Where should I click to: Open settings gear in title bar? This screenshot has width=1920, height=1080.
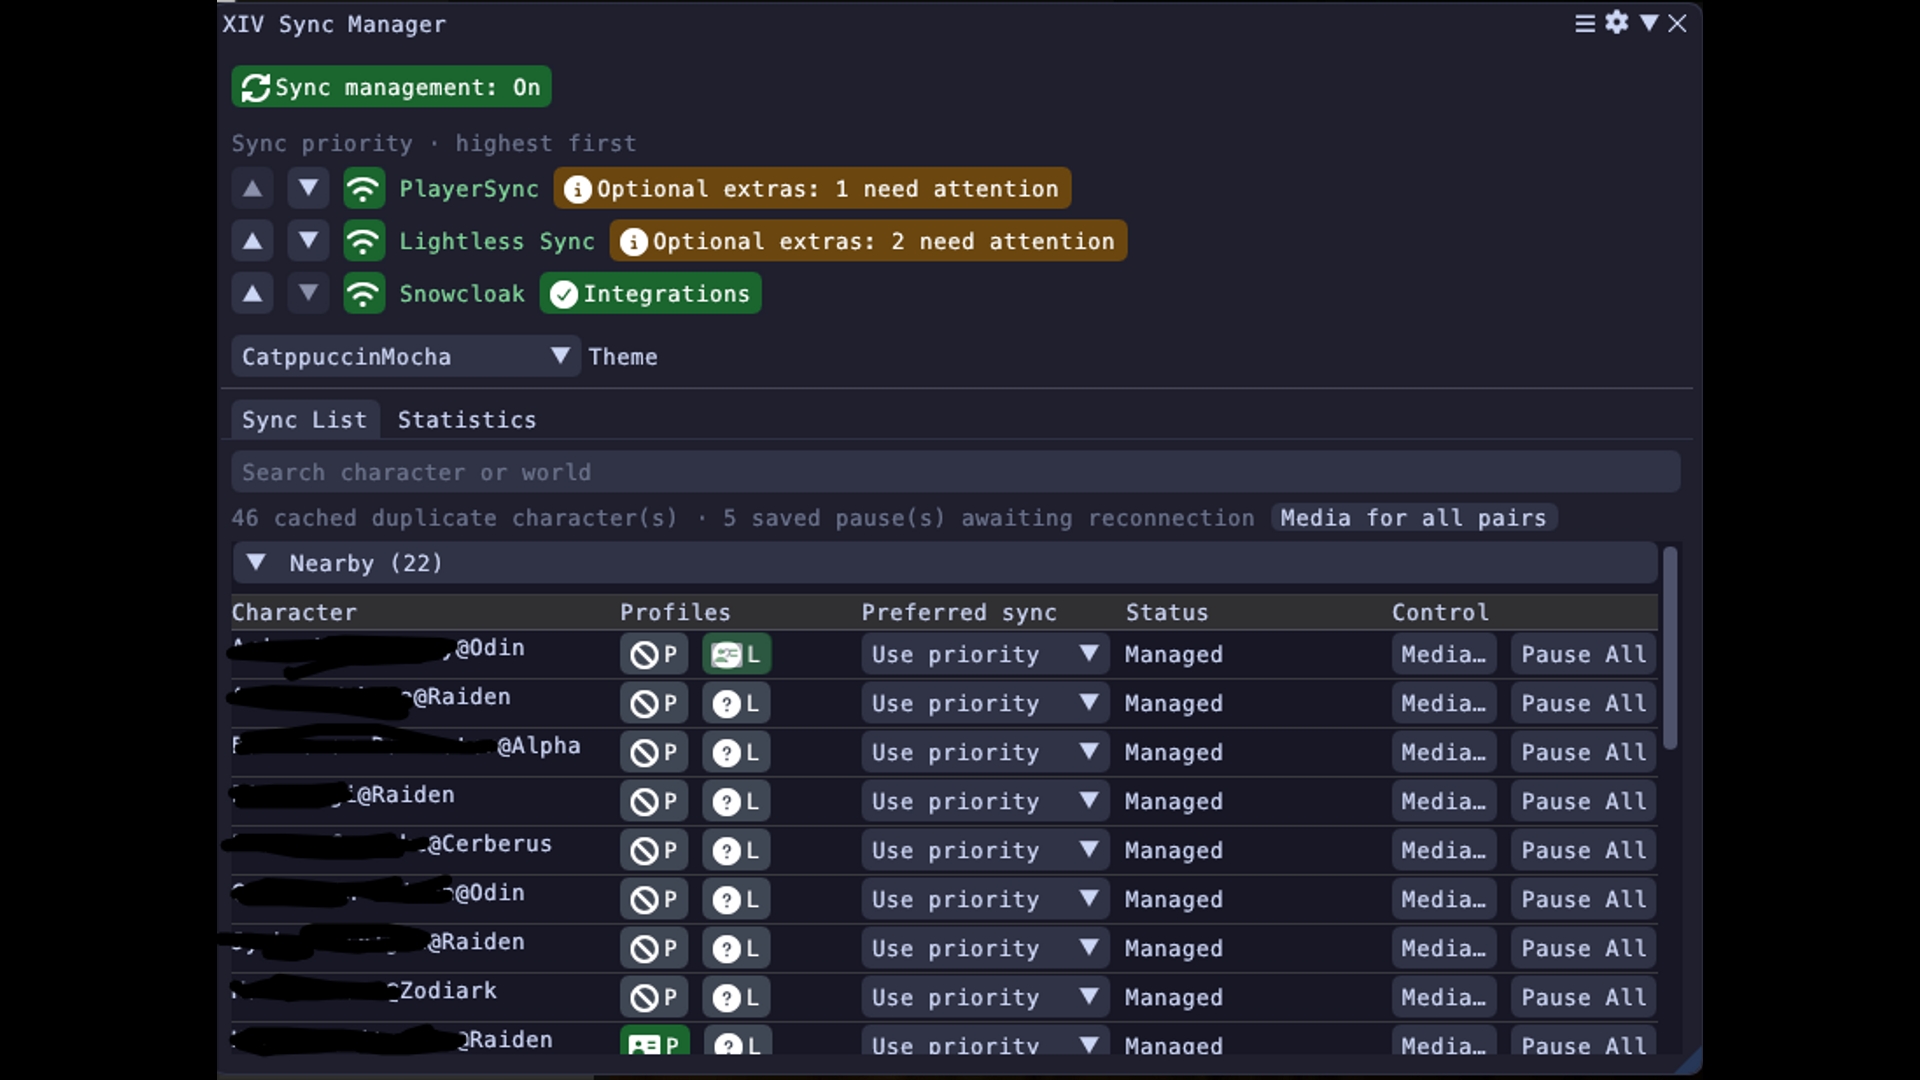tap(1617, 22)
